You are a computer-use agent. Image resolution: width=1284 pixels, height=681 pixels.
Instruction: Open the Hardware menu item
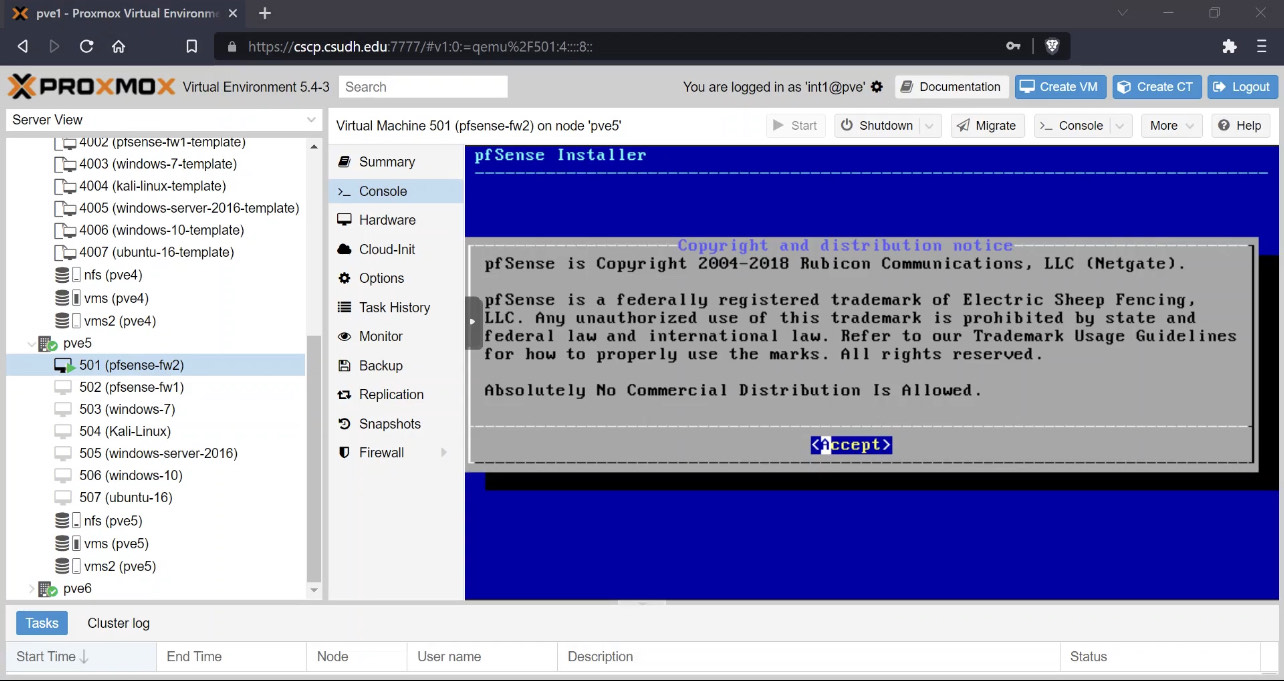click(x=387, y=220)
